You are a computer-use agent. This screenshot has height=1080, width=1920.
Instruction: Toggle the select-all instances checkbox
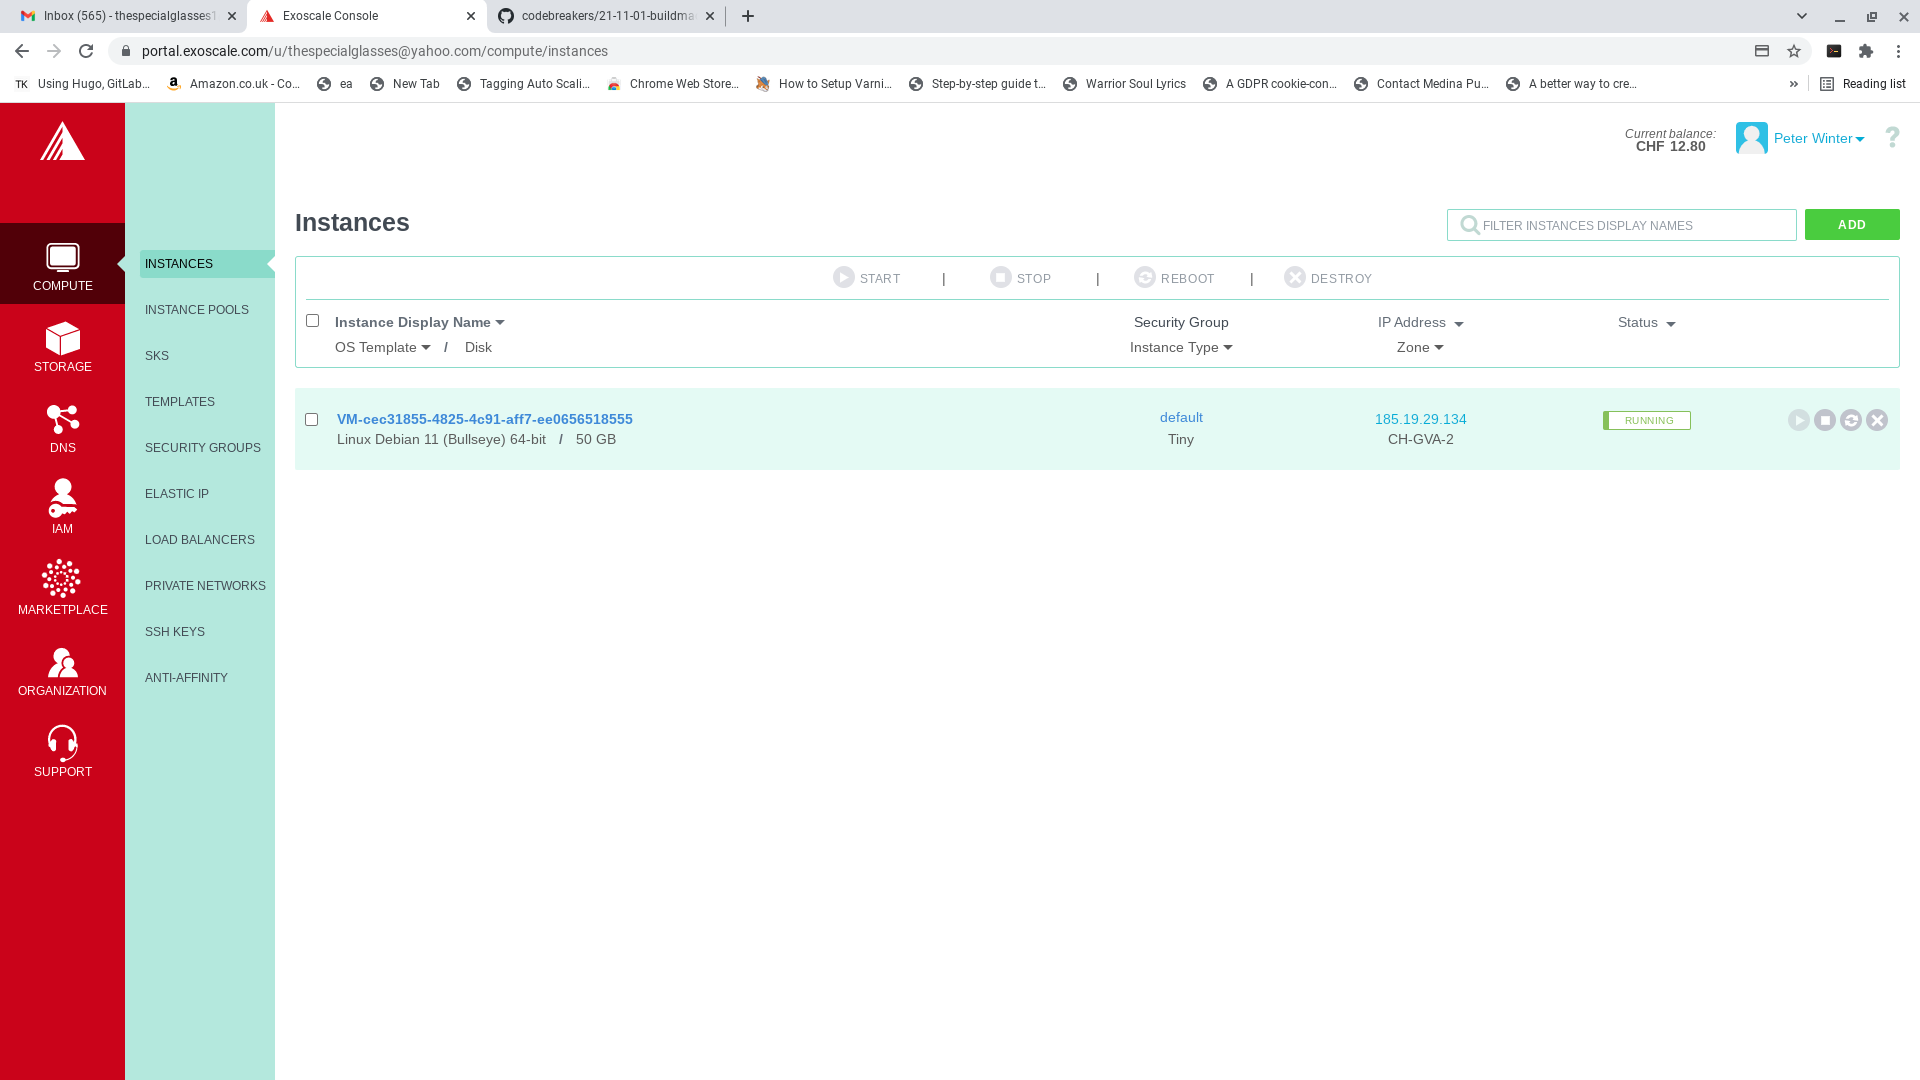tap(312, 321)
